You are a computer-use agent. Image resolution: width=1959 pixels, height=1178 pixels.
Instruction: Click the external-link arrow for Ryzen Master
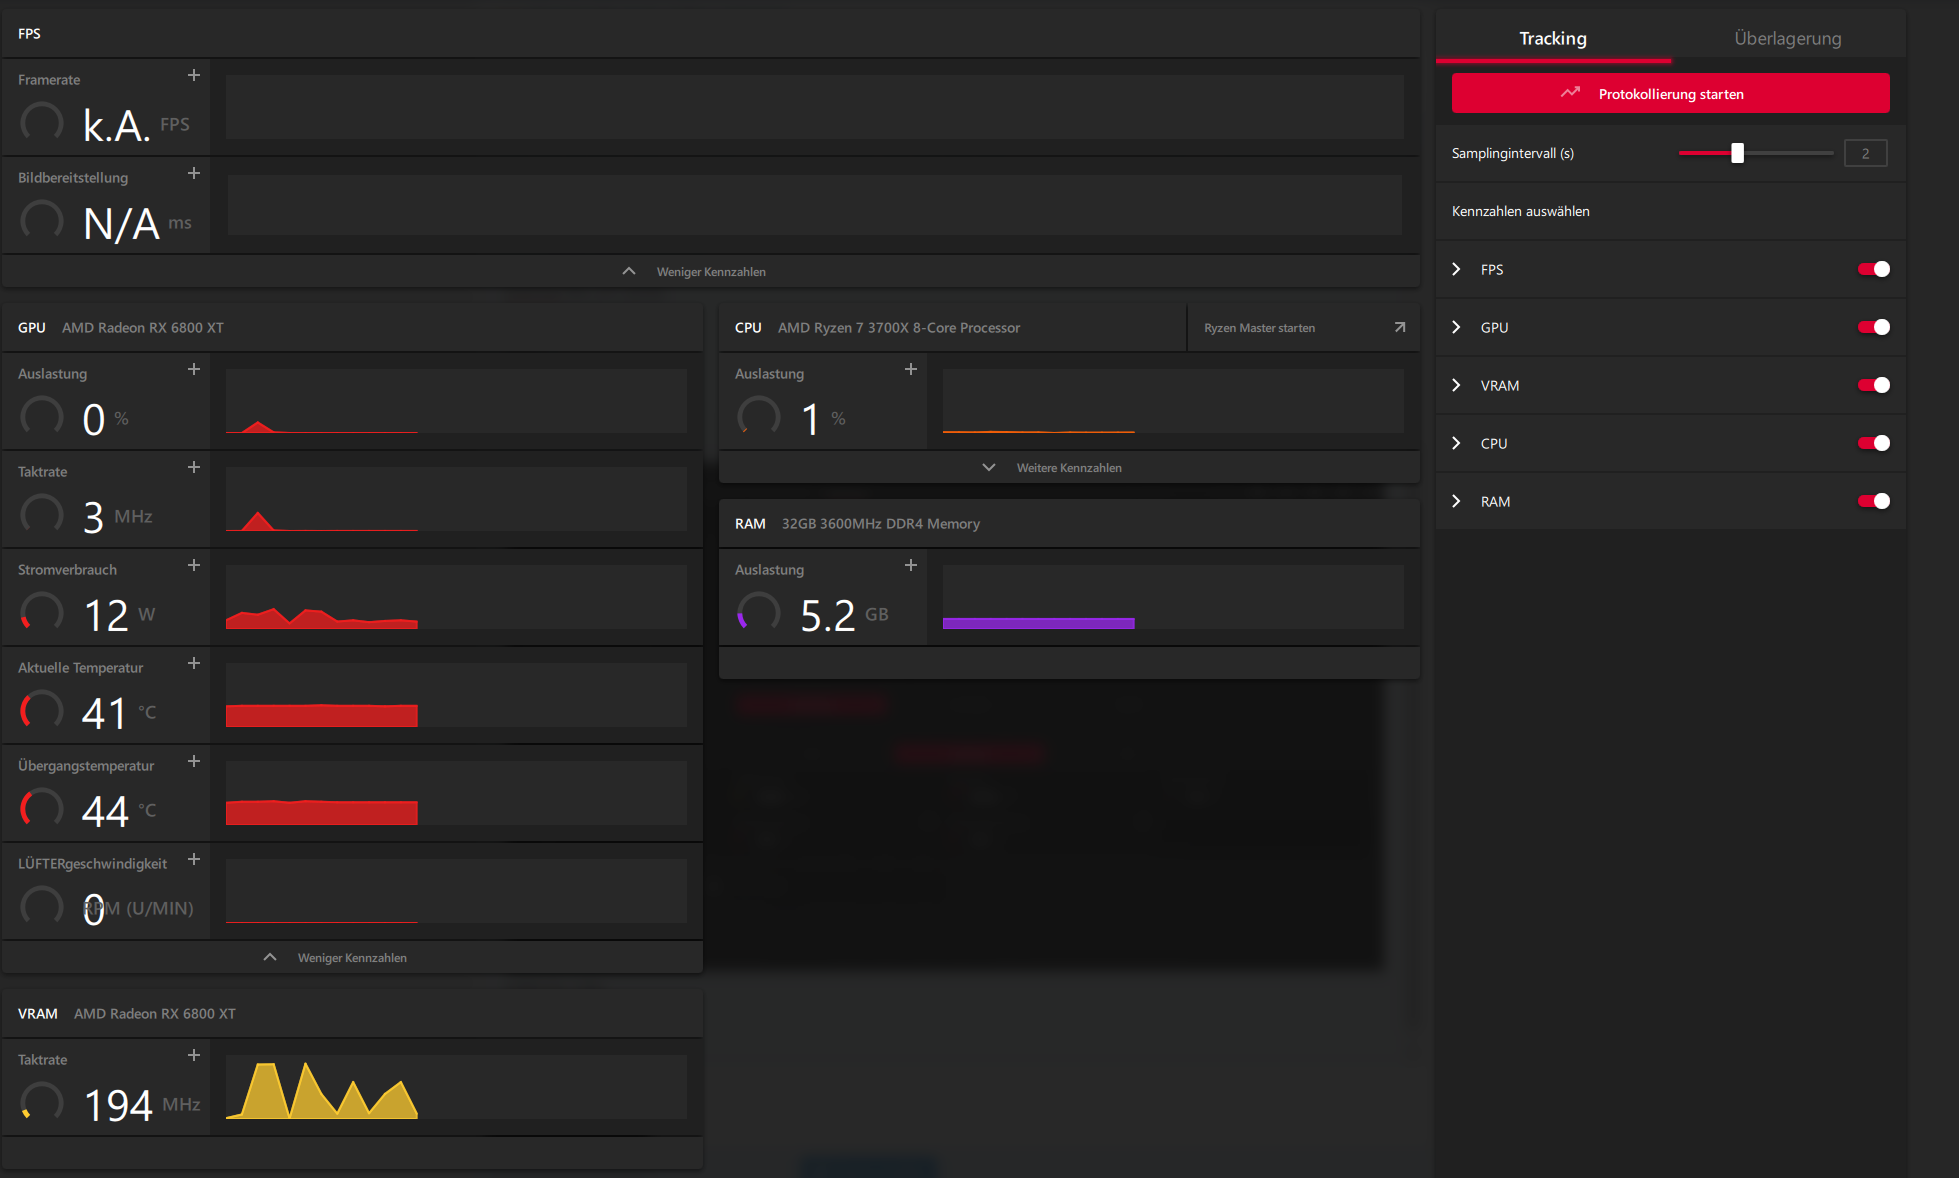(x=1399, y=328)
